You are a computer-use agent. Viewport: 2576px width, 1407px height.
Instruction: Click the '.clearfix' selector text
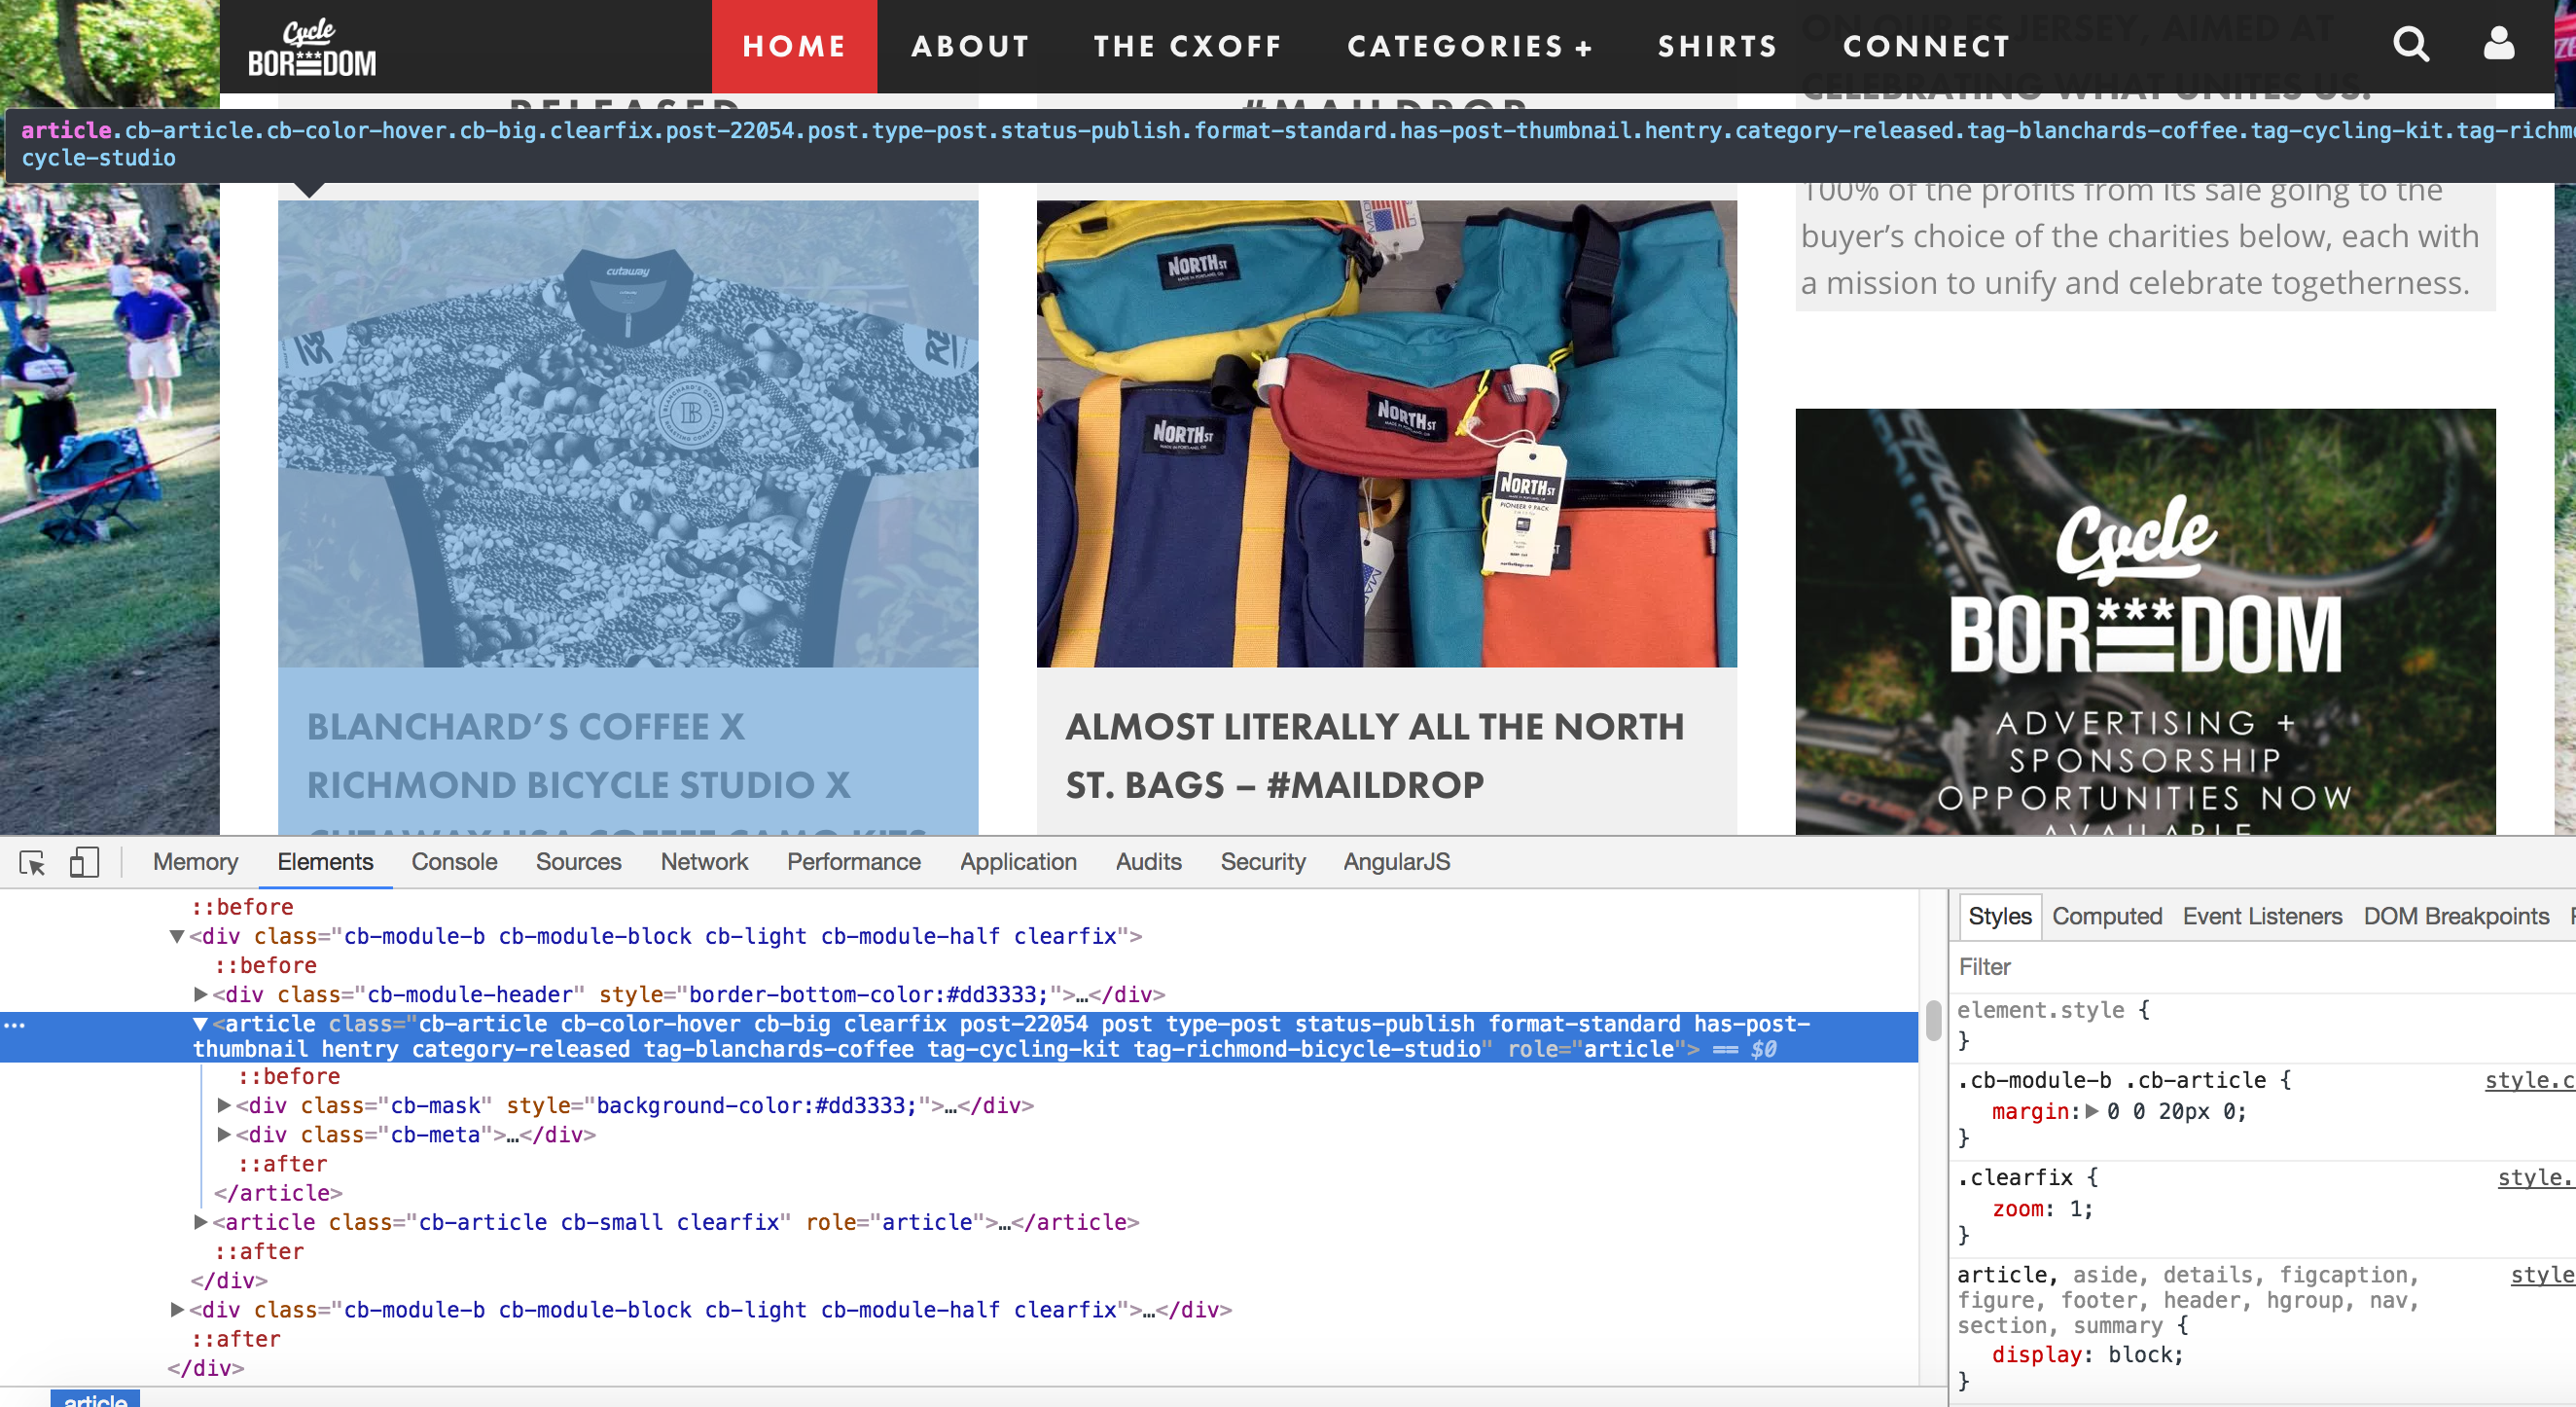click(2014, 1177)
